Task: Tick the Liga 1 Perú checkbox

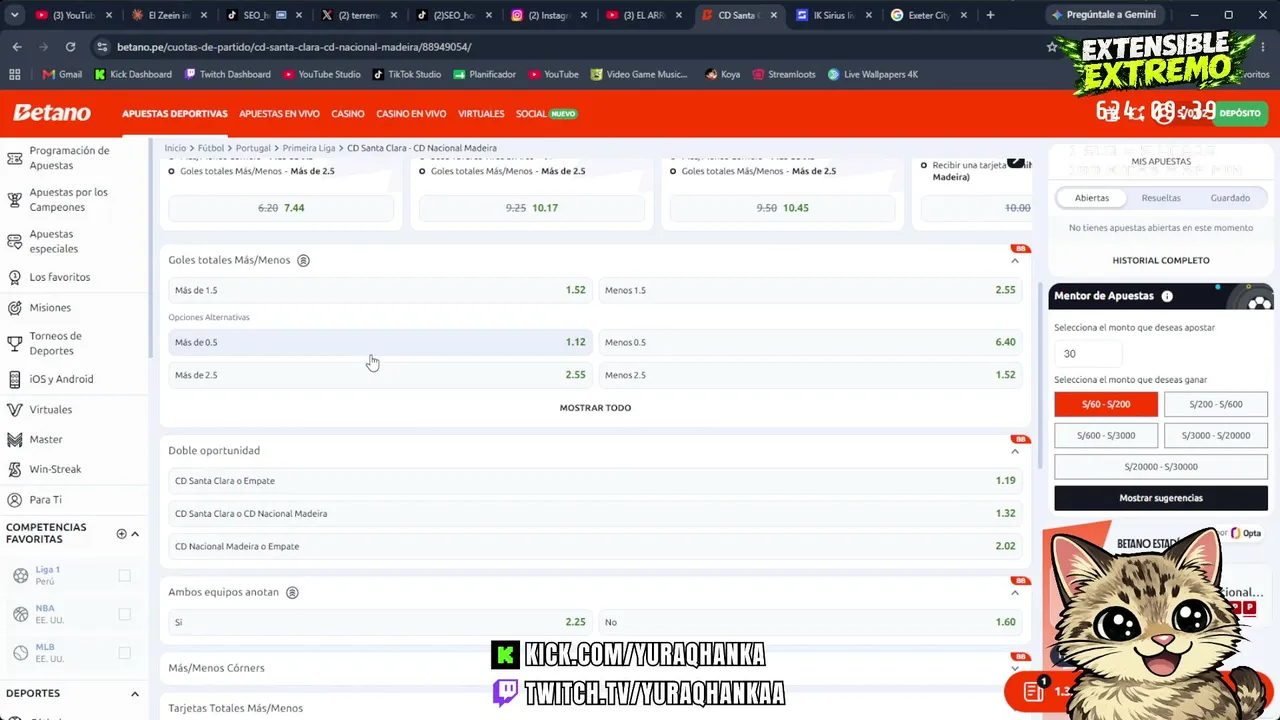Action: tap(124, 575)
